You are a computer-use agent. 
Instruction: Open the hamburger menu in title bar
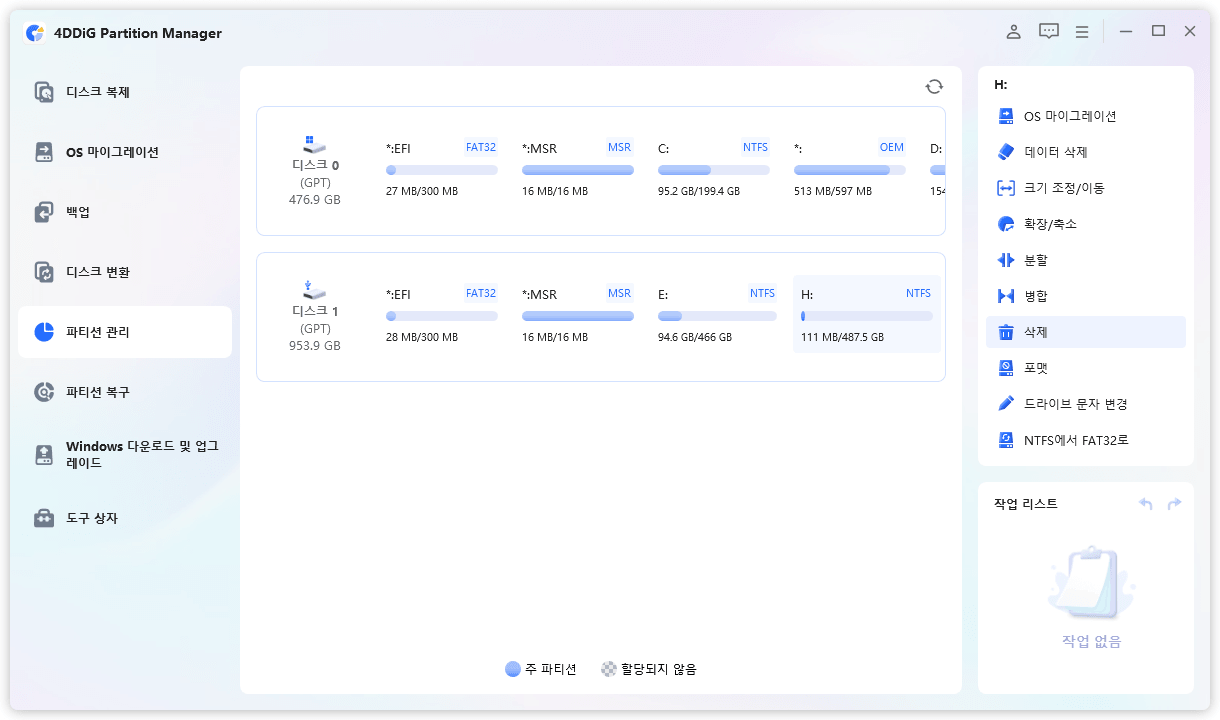coord(1082,32)
